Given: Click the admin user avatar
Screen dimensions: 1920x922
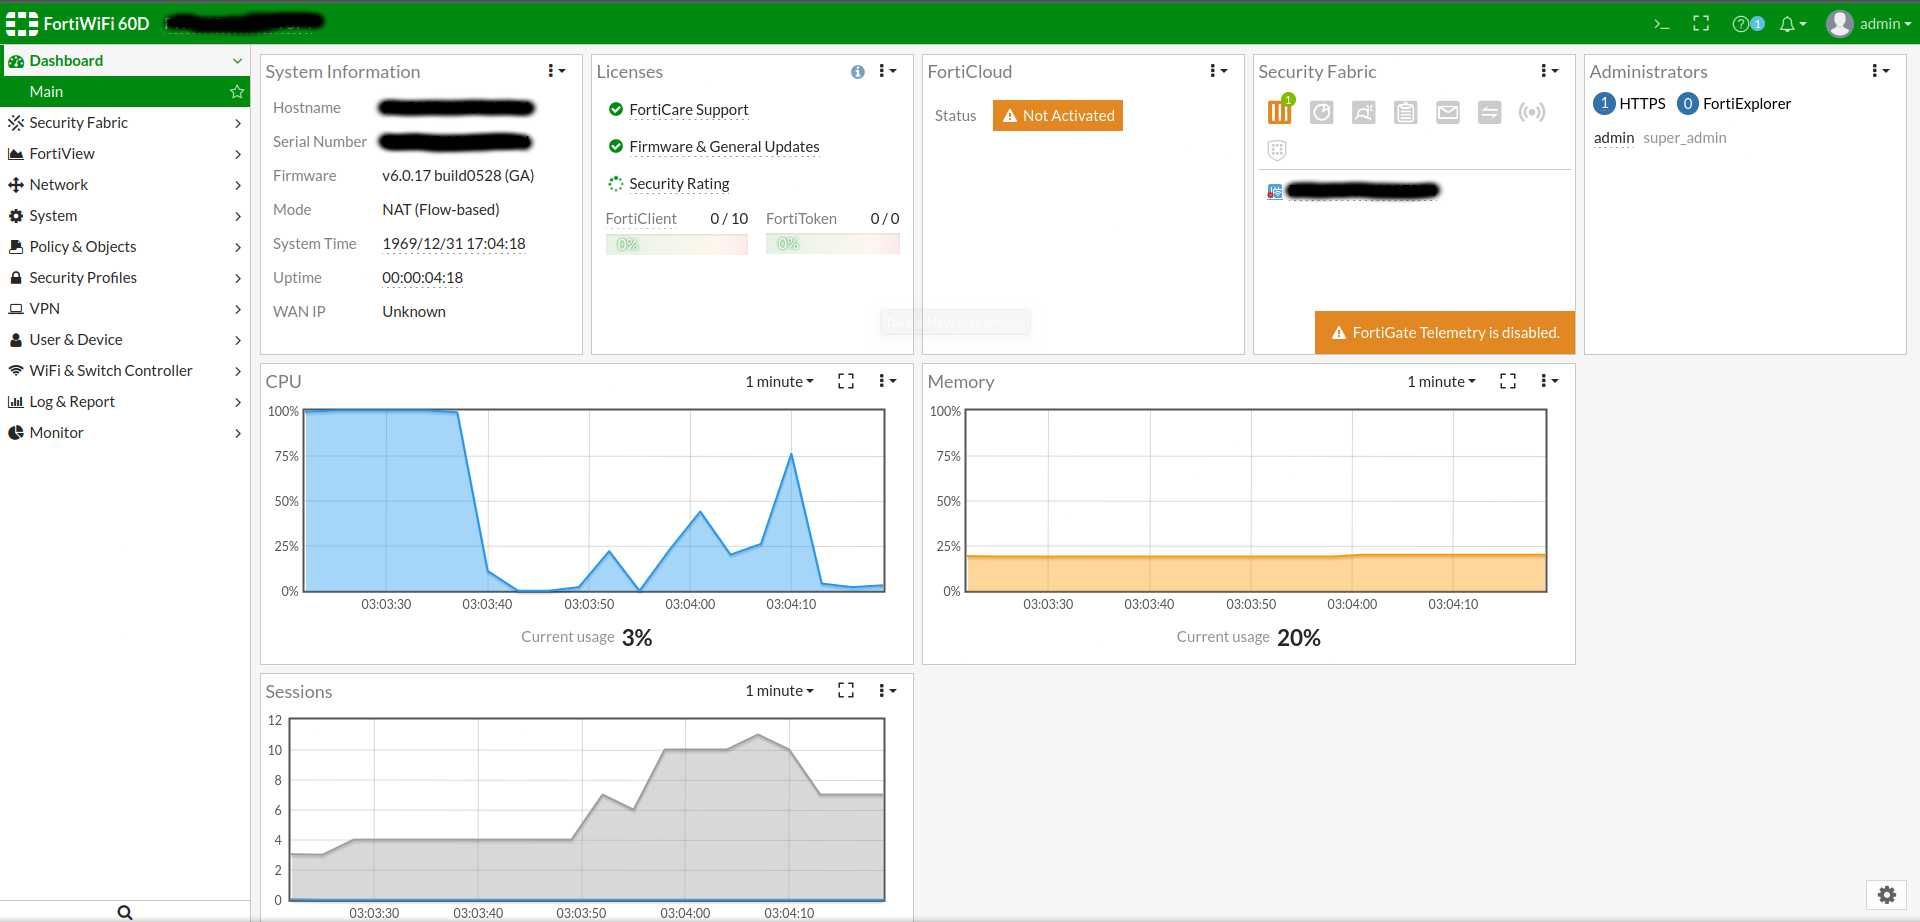Looking at the screenshot, I should click(1839, 23).
